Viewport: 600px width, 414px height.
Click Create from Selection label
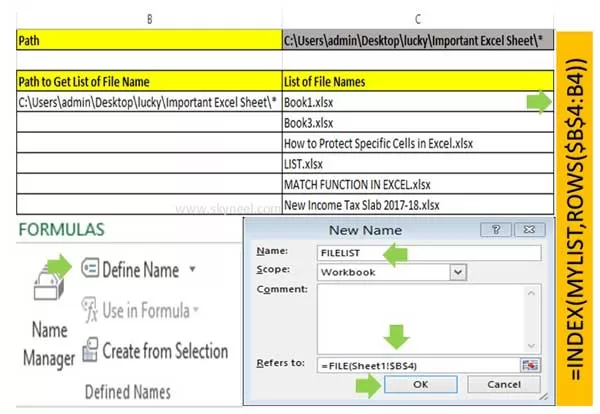pyautogui.click(x=165, y=351)
